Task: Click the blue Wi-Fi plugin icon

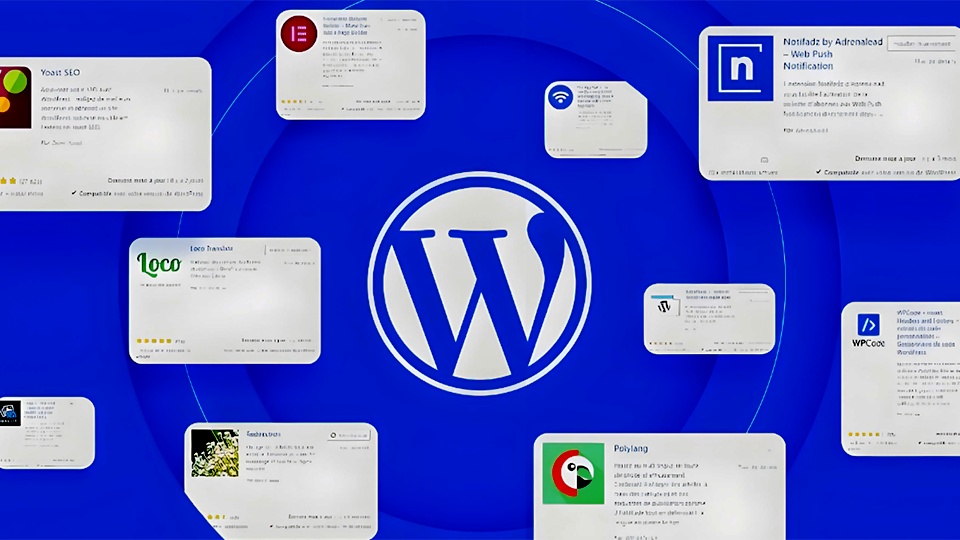Action: point(561,99)
